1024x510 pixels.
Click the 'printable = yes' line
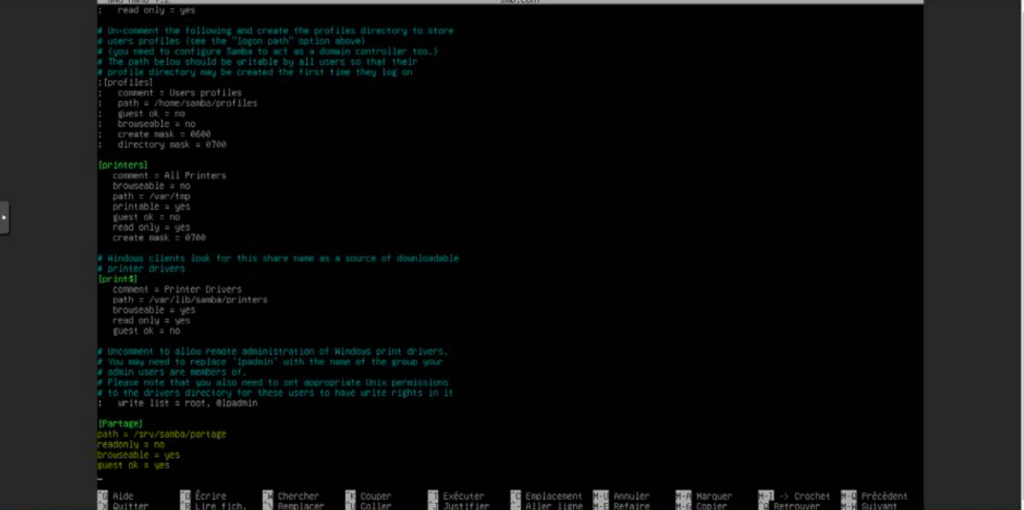click(x=151, y=206)
